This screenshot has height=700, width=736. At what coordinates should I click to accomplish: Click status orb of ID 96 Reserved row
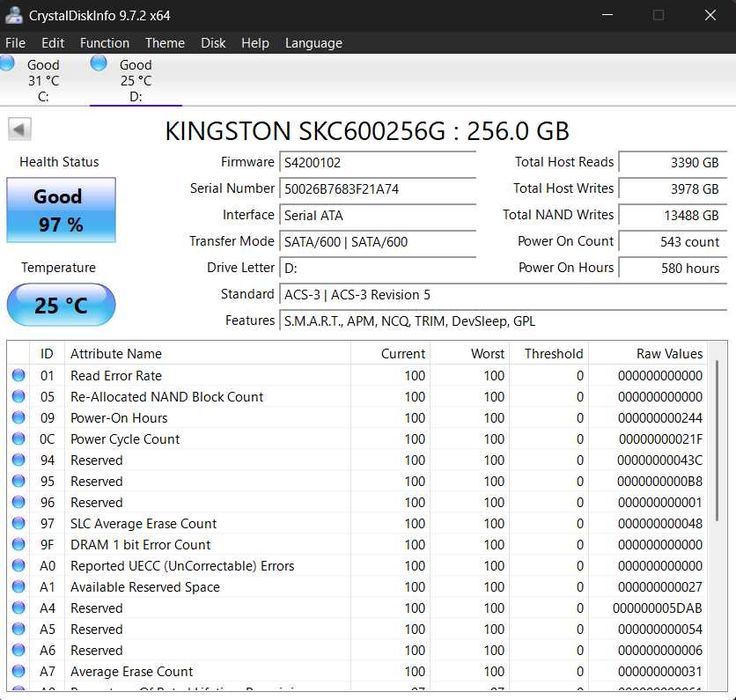[x=18, y=502]
